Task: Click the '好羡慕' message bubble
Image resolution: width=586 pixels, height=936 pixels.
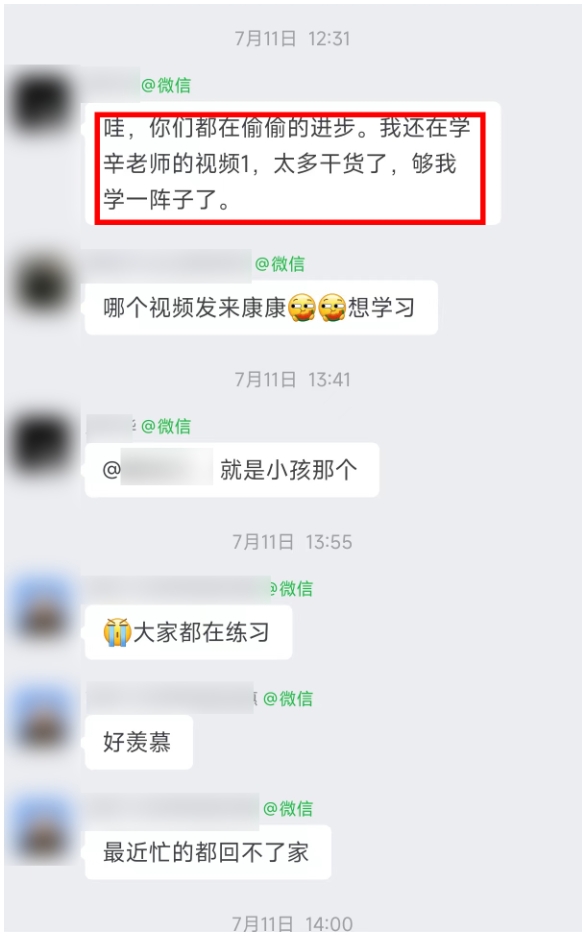Action: click(139, 742)
